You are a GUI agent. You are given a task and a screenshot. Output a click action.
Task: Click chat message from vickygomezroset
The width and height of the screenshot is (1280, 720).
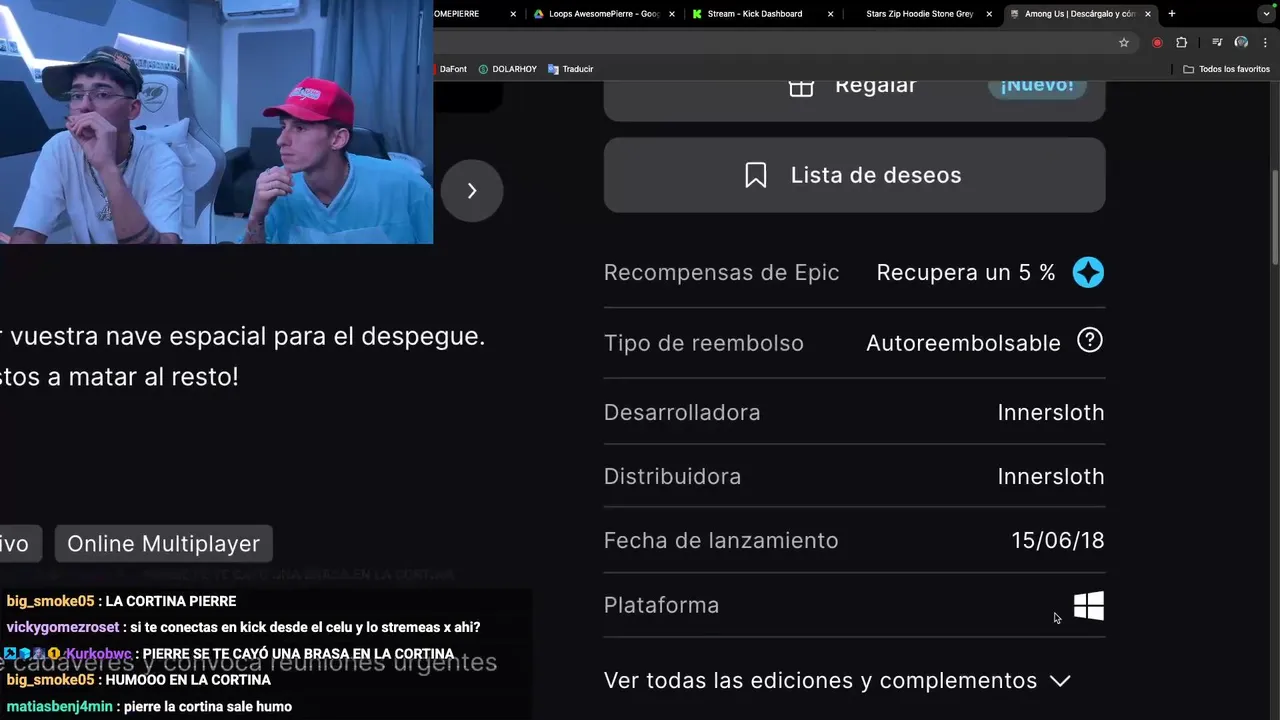[x=243, y=627]
